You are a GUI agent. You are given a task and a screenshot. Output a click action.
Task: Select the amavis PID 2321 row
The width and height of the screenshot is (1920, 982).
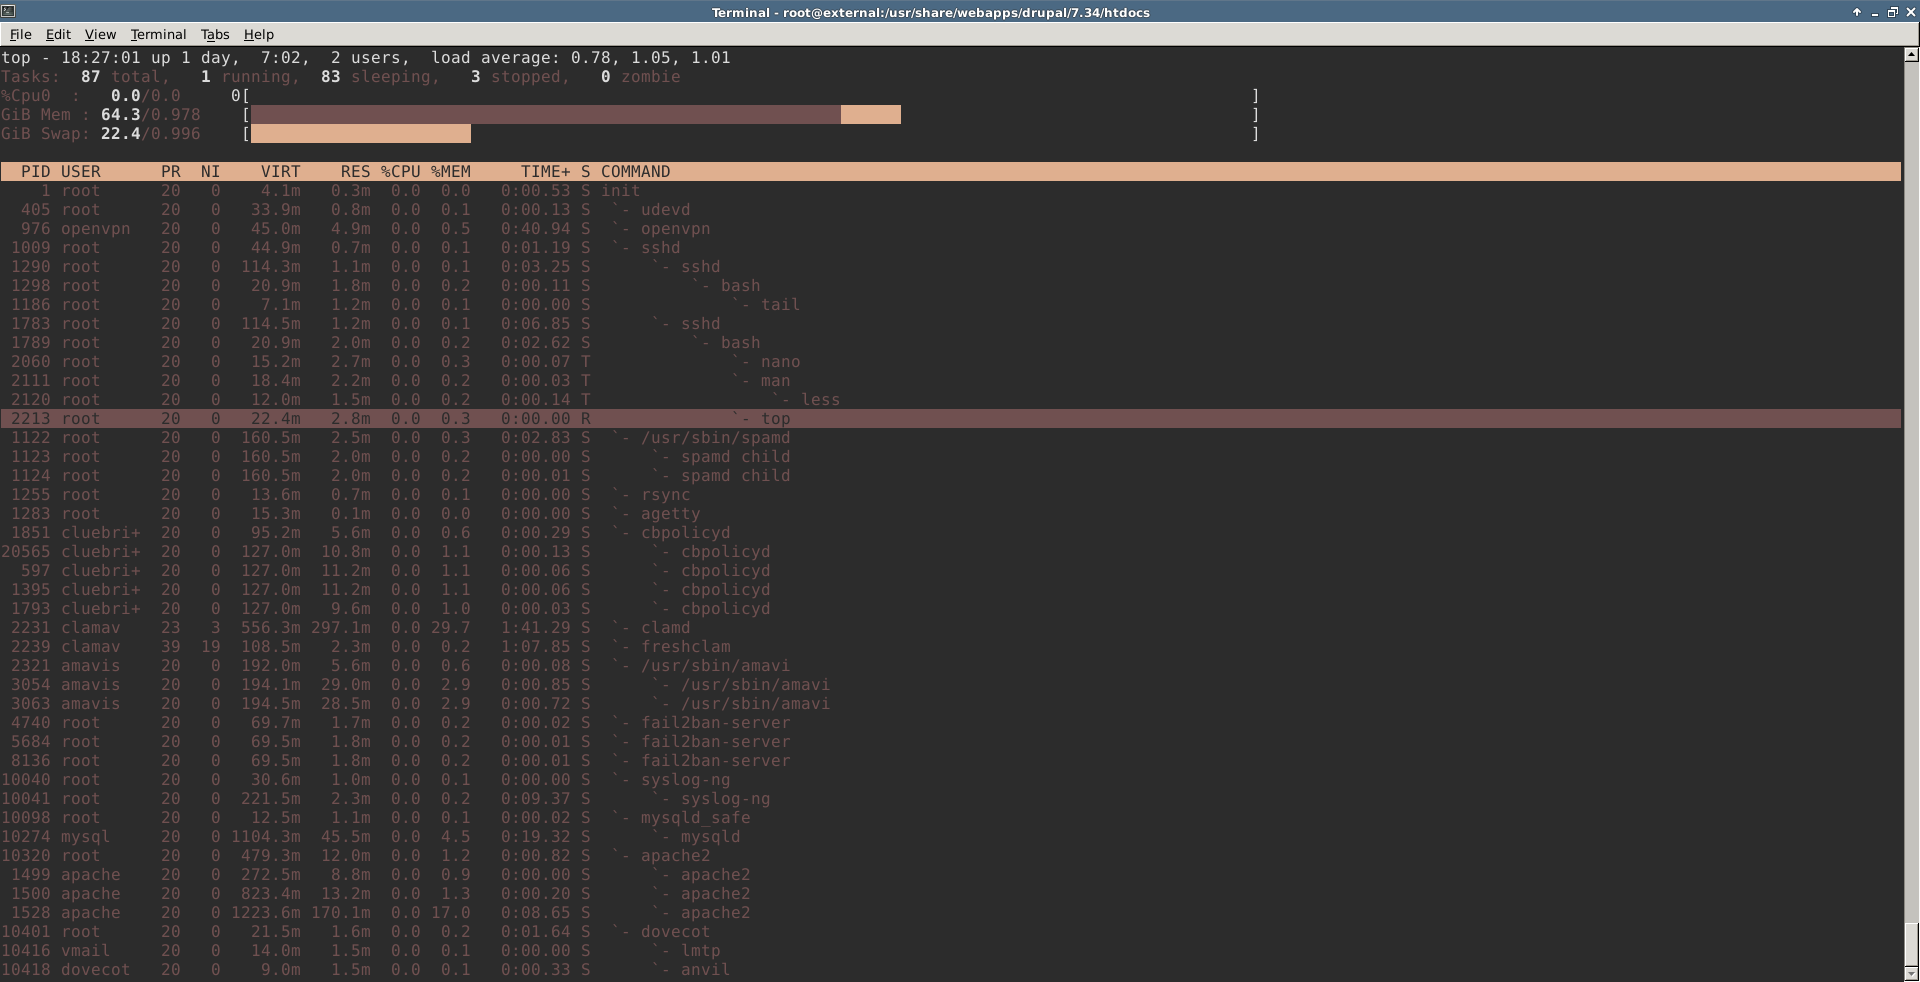pos(950,666)
